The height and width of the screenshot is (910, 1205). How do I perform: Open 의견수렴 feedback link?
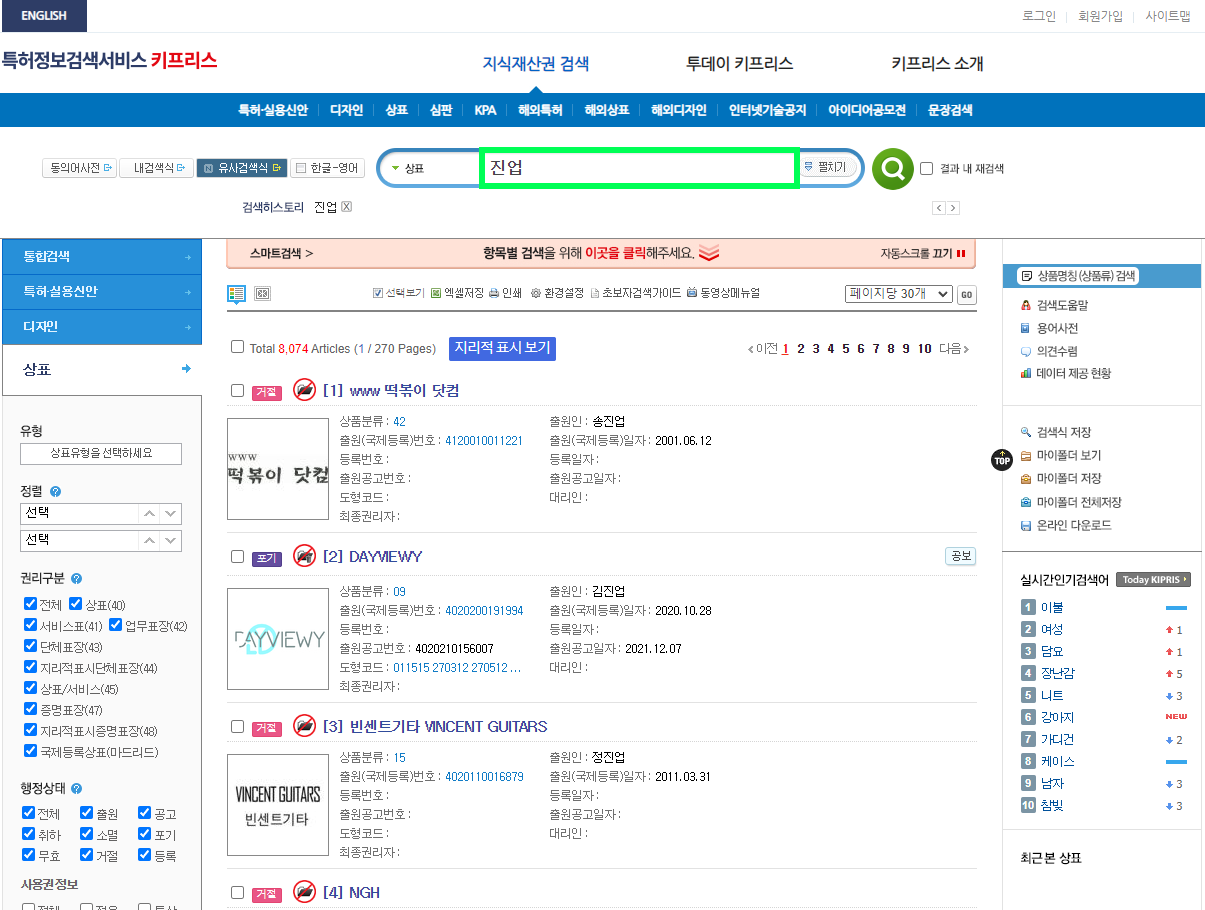(1049, 351)
